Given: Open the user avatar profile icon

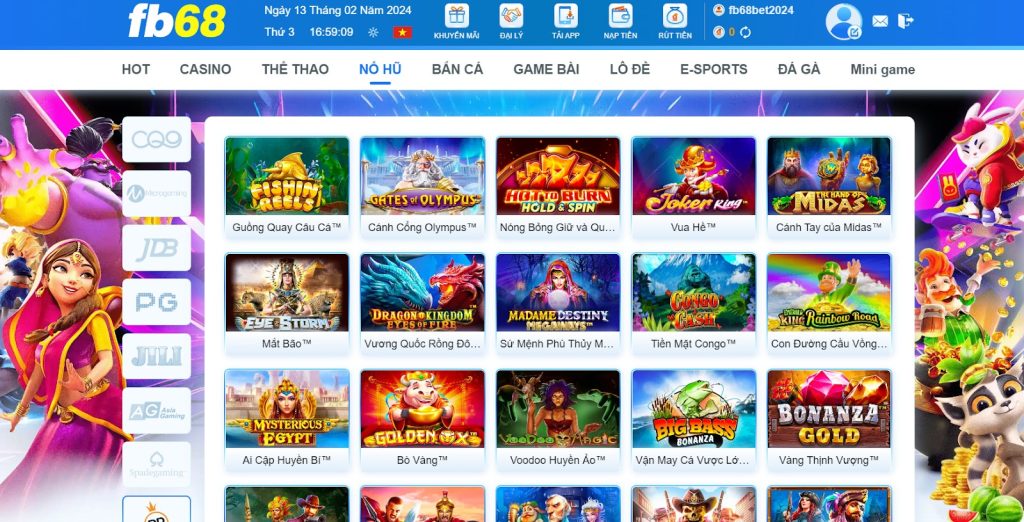Looking at the screenshot, I should 843,22.
